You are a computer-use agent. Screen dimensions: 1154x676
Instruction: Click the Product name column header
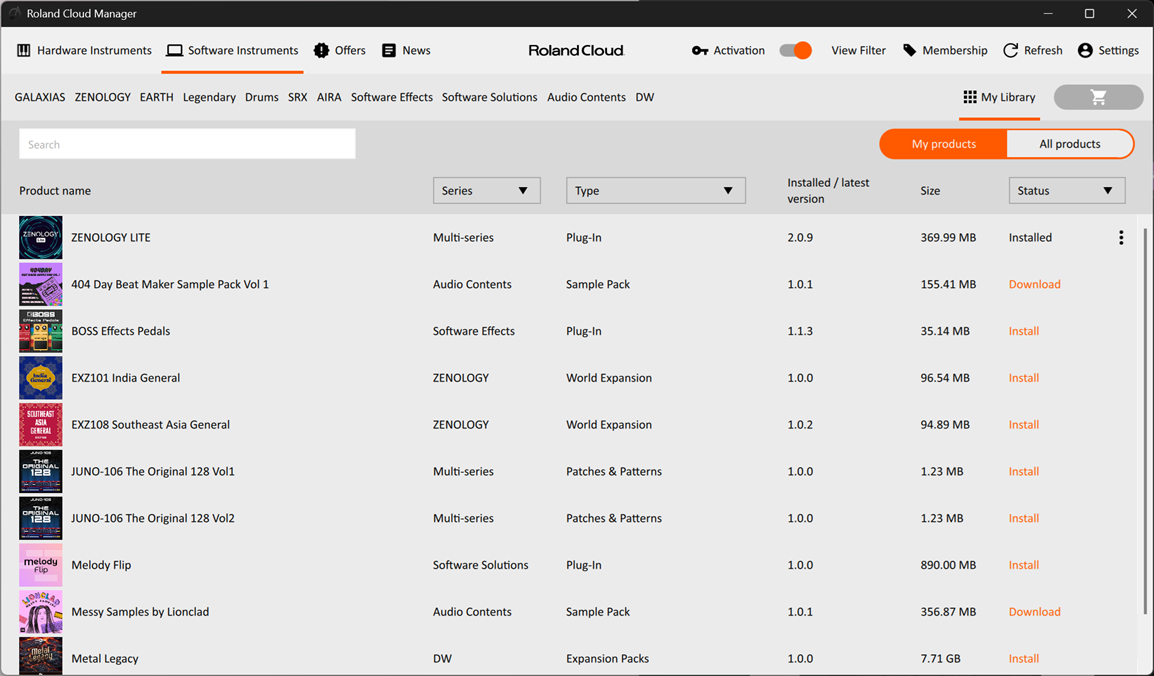(55, 191)
